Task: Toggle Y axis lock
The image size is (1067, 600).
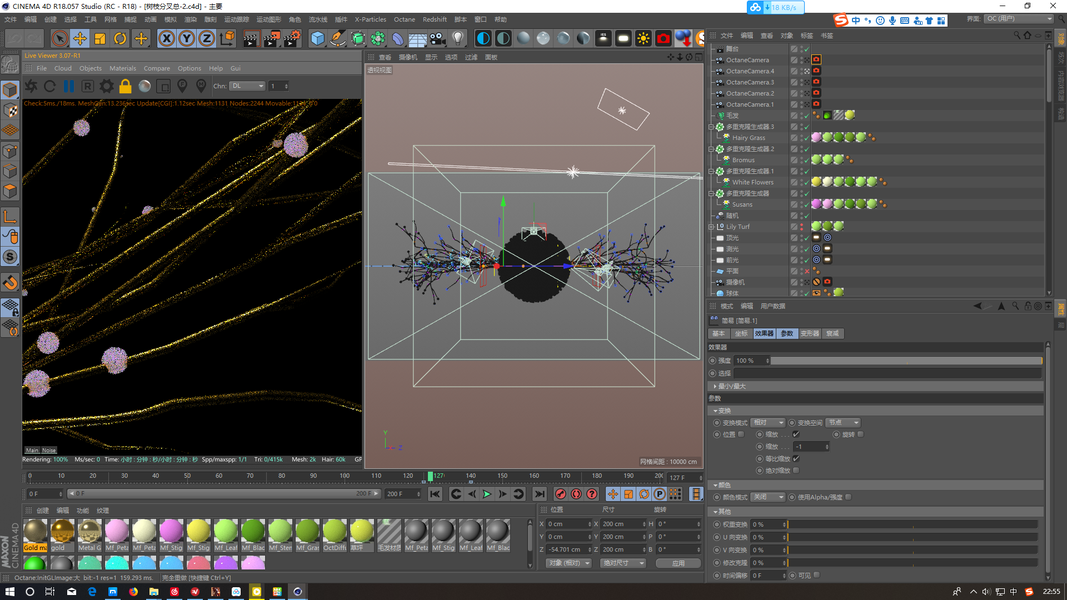Action: (x=186, y=39)
